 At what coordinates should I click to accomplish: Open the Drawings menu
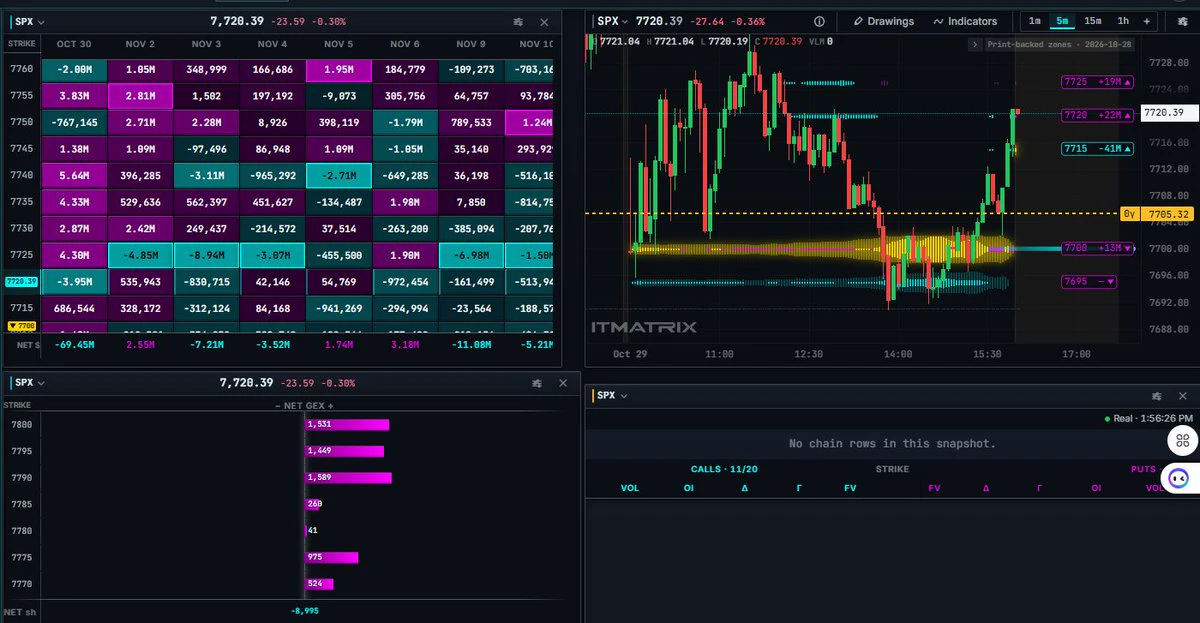coord(883,21)
